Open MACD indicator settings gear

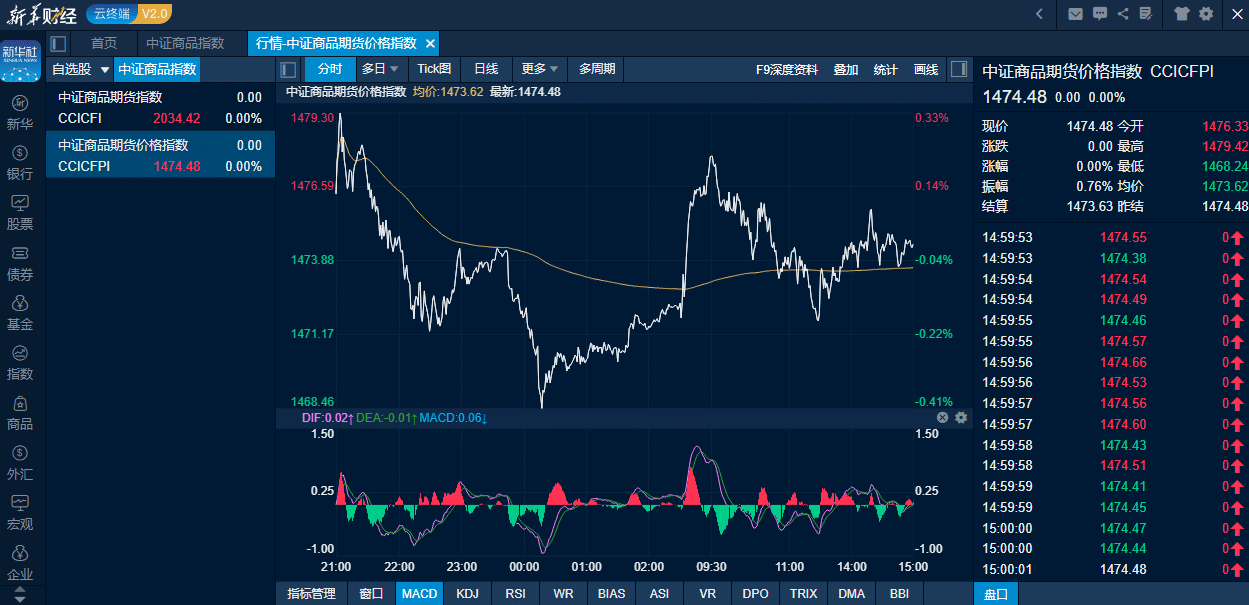[x=961, y=417]
